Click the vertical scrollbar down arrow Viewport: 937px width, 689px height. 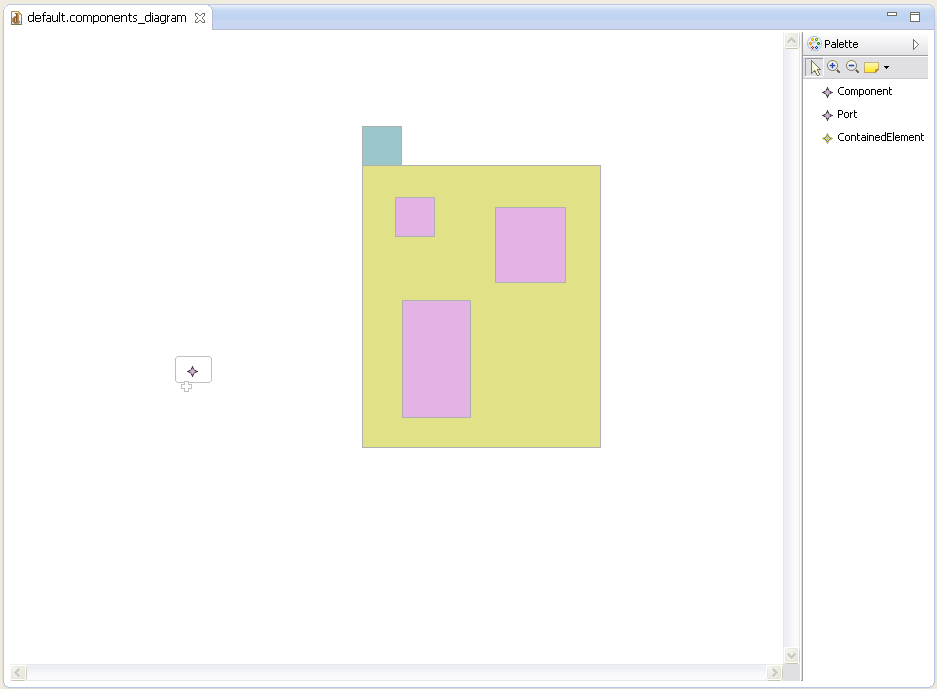(791, 656)
